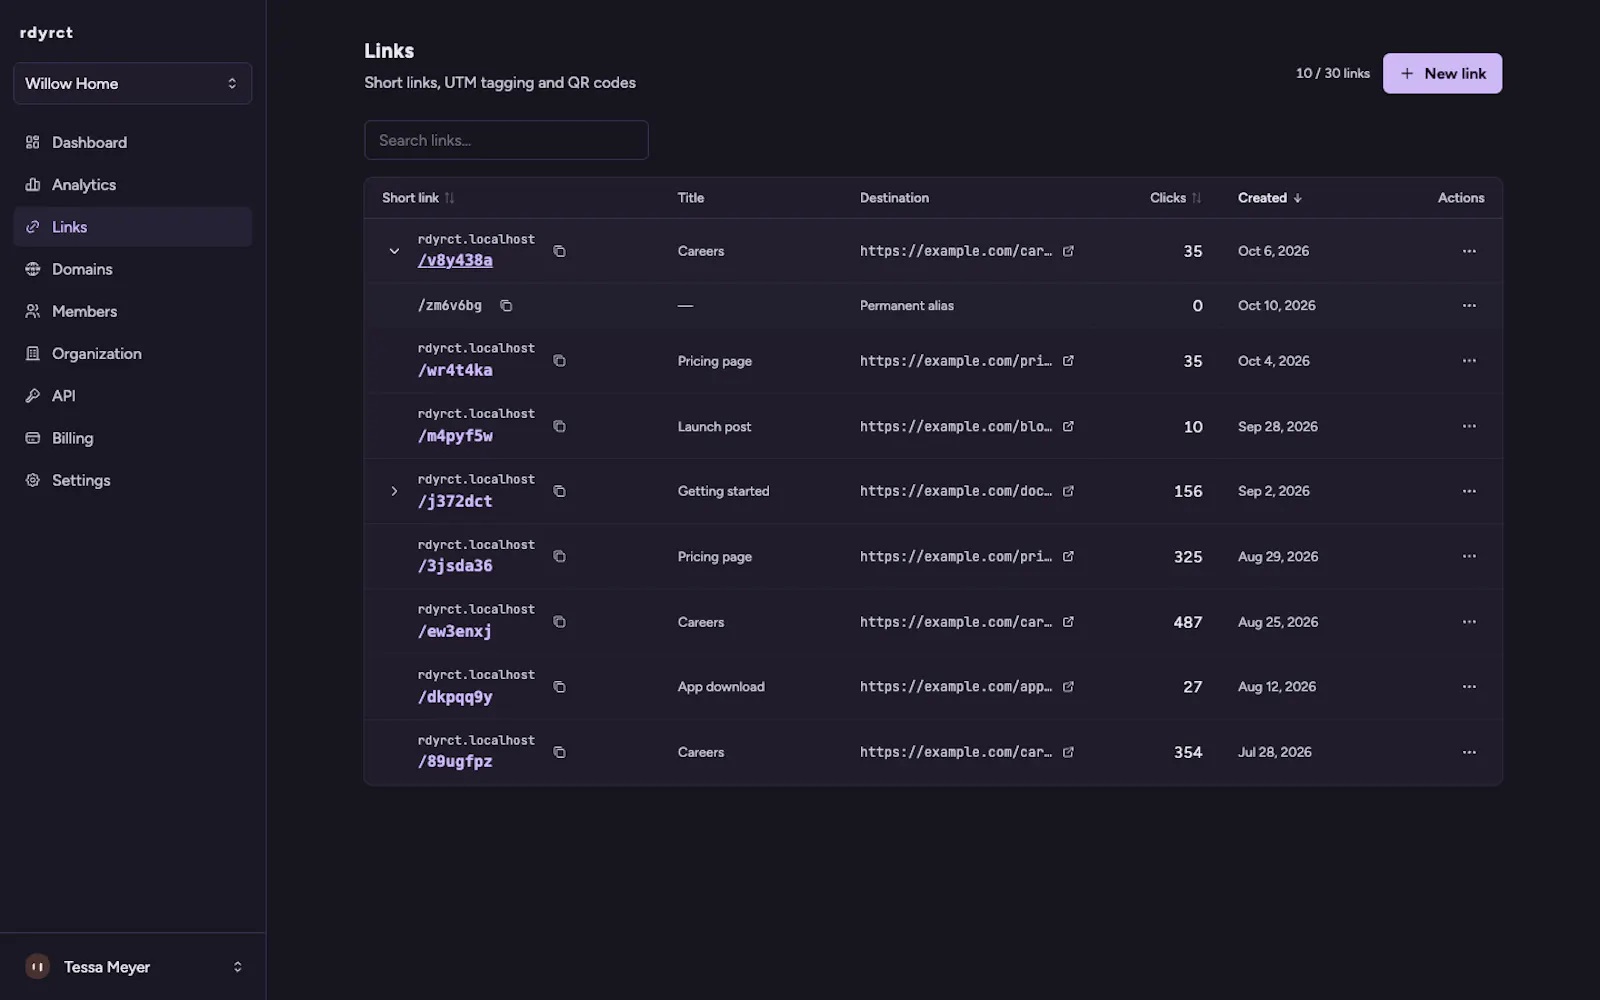
Task: Collapse the /v8y438a link aliases
Action: coord(394,251)
